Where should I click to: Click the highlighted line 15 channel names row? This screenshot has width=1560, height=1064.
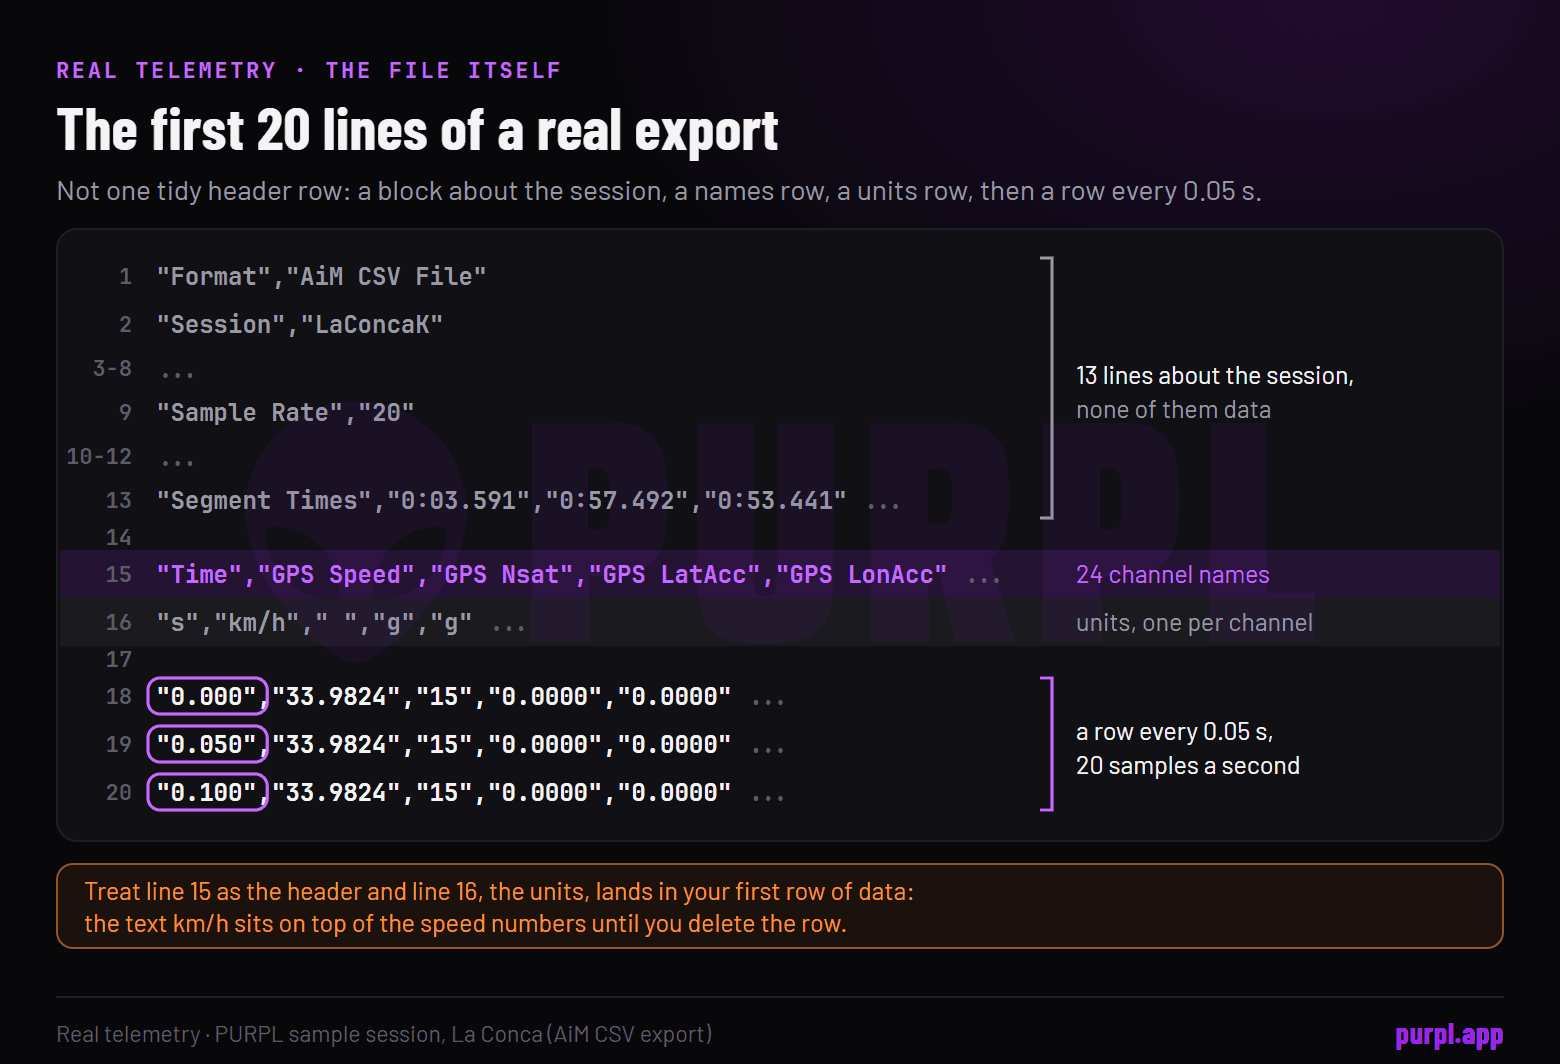click(780, 574)
